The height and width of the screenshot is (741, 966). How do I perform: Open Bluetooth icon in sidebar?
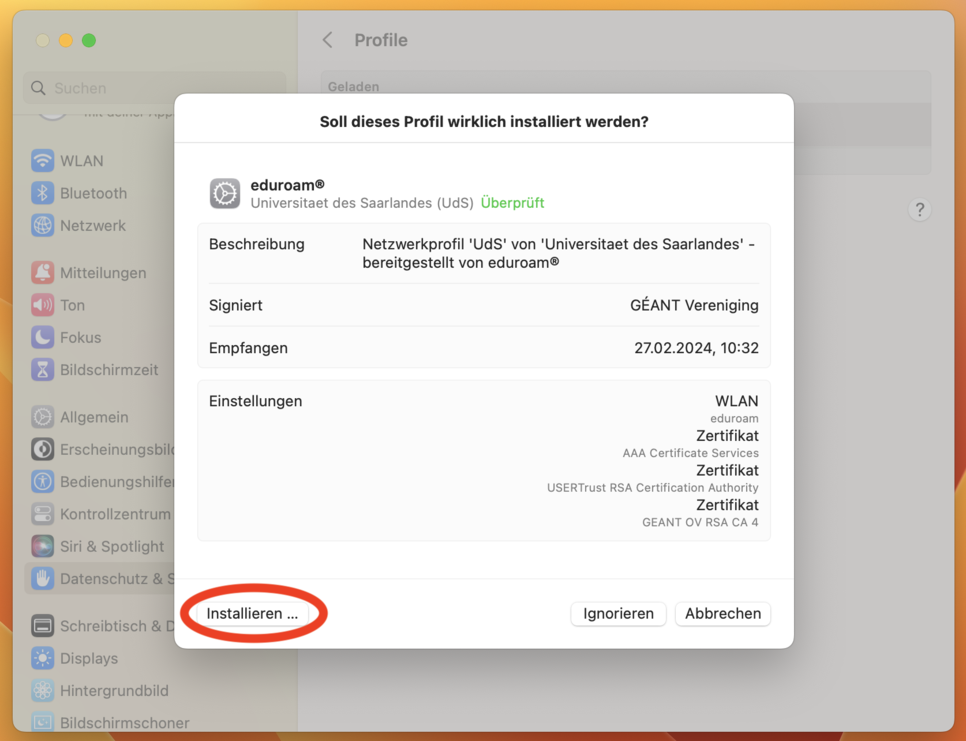click(43, 193)
